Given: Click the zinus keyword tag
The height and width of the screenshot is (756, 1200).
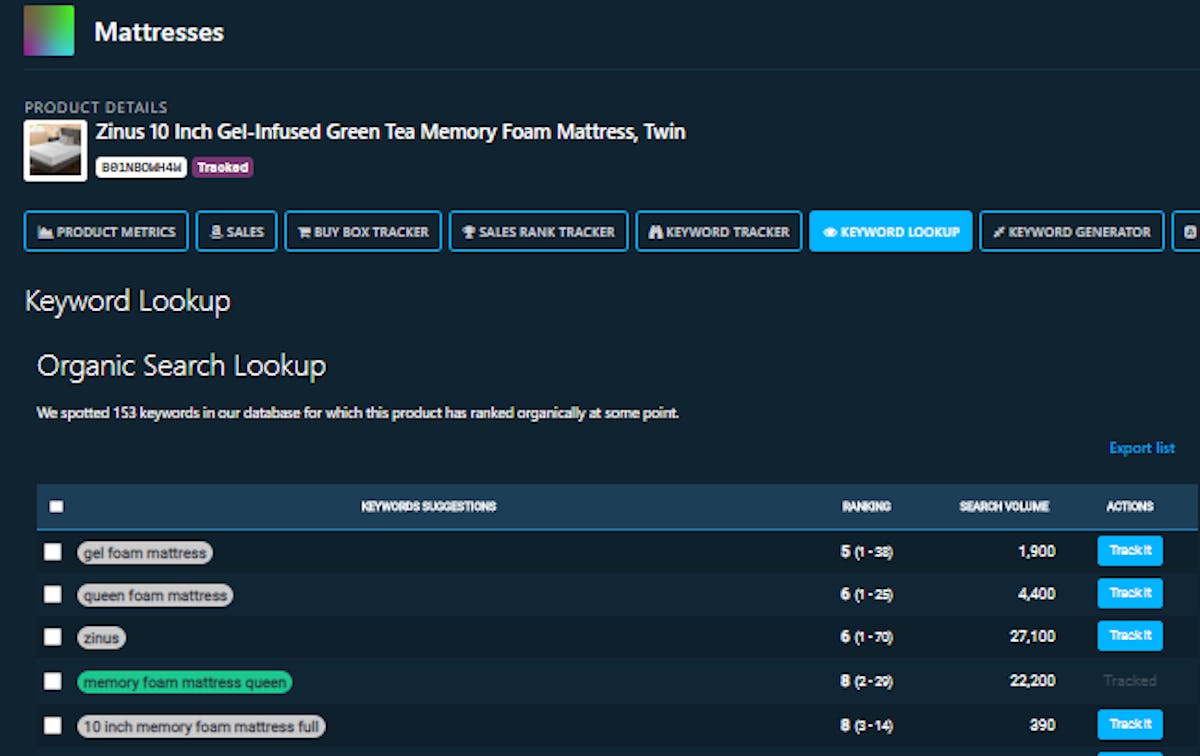Looking at the screenshot, I should (102, 637).
